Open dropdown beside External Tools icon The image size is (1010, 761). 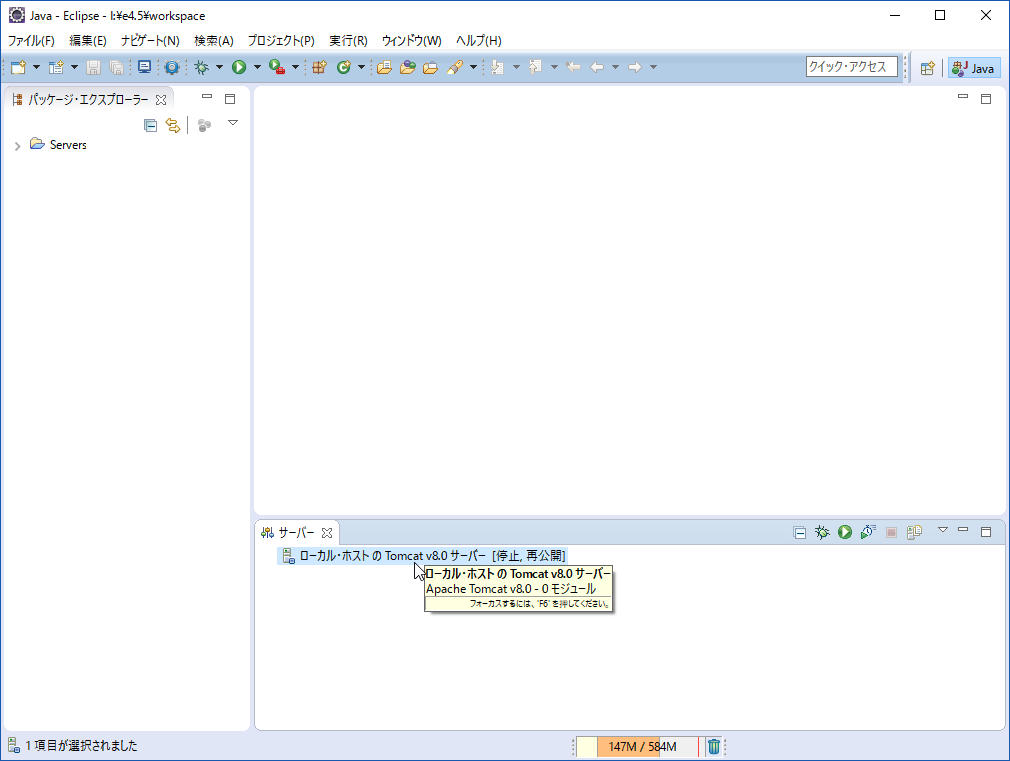[x=295, y=67]
